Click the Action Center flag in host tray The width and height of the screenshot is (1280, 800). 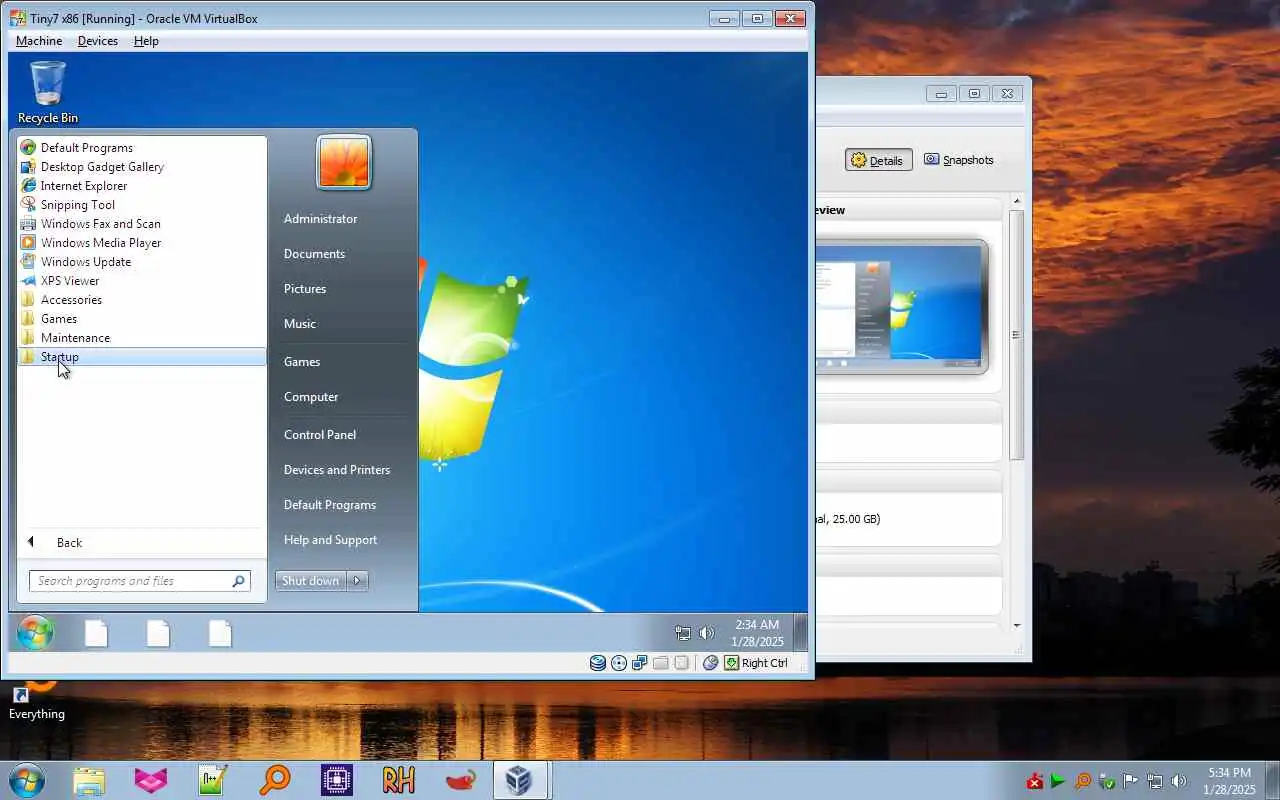1131,781
